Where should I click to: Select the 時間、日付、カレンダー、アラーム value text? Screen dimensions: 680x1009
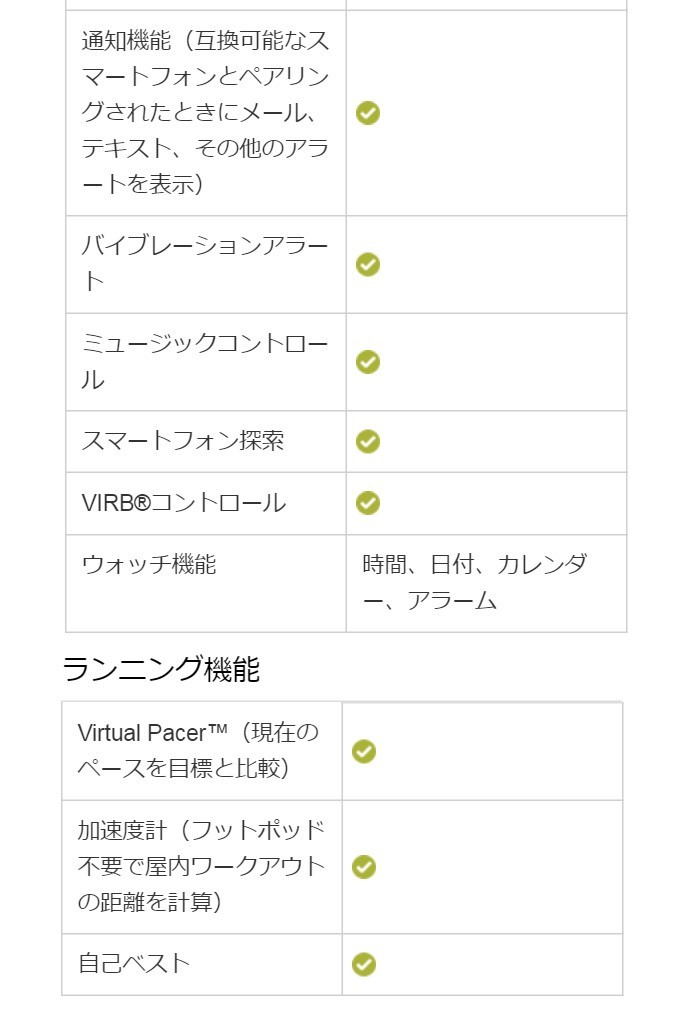tap(475, 583)
